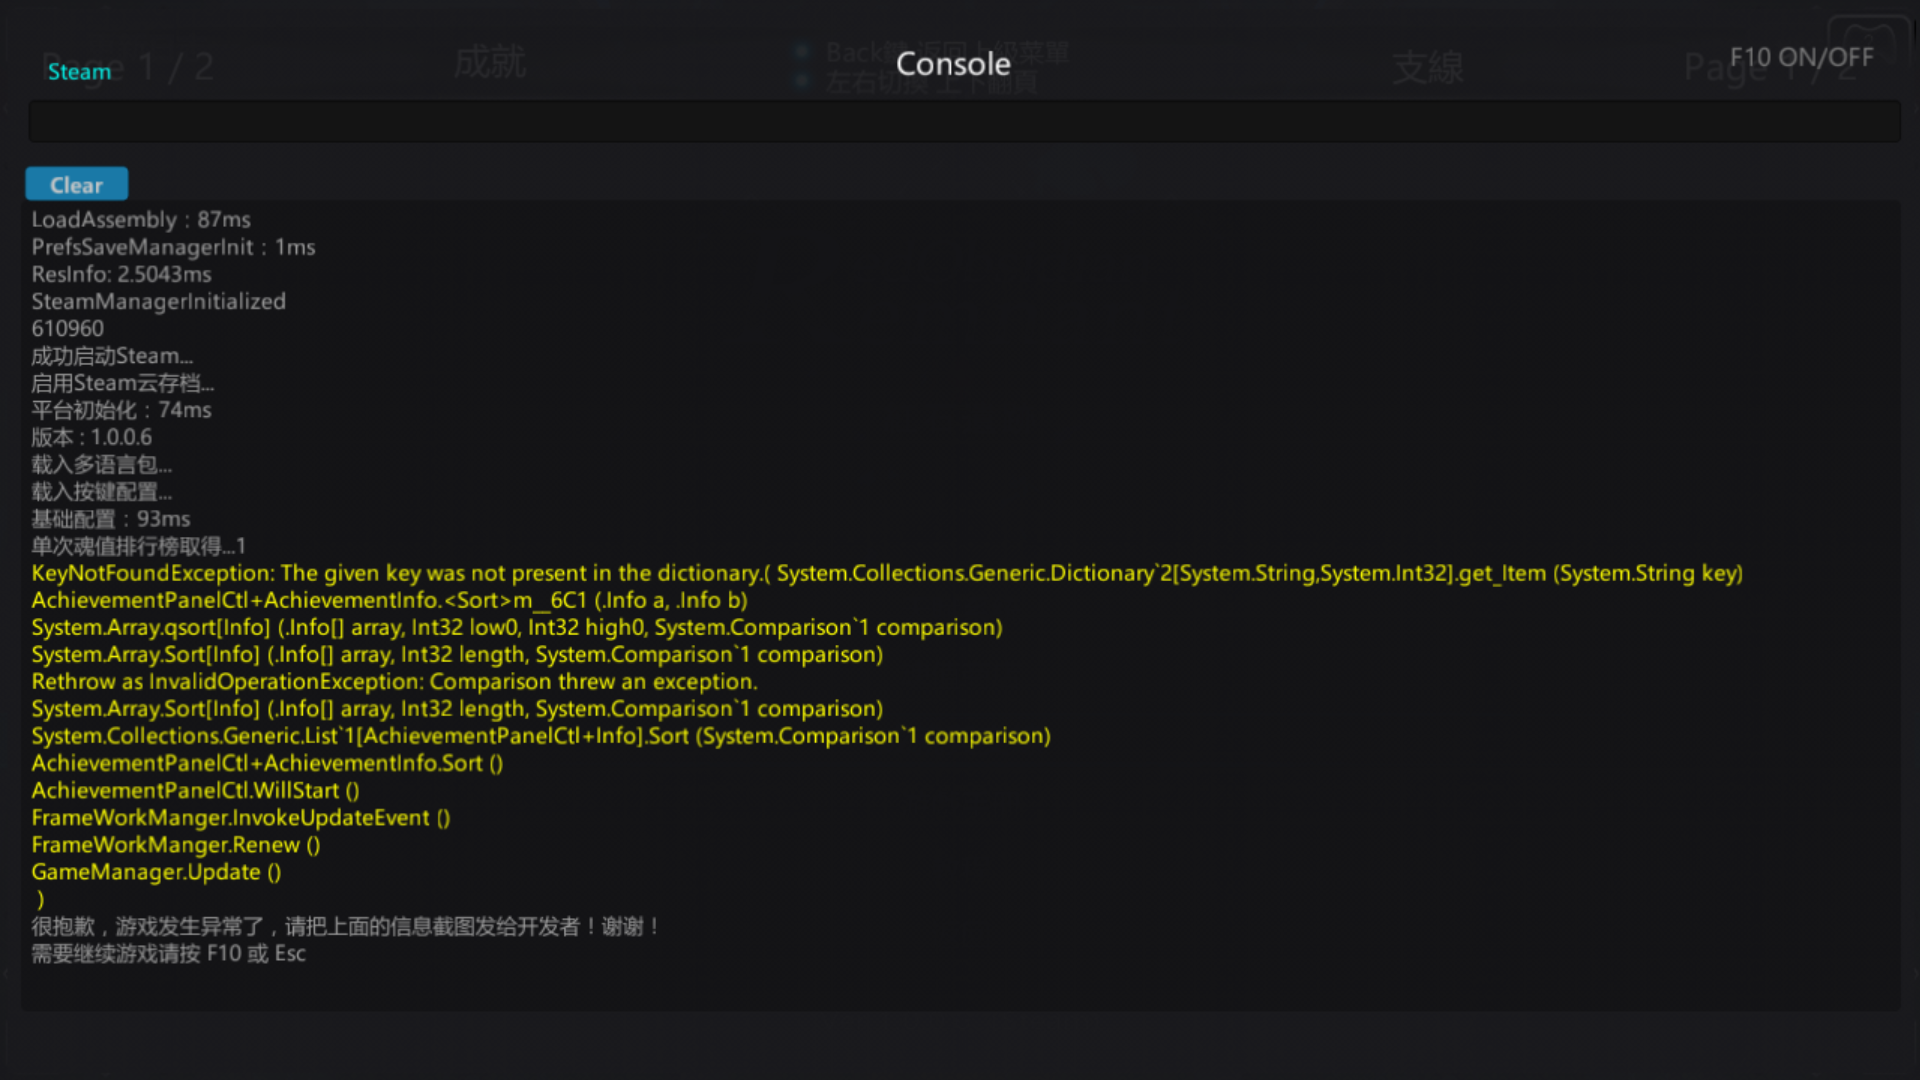
Task: Click the FrameWorkManger.Renew () stack line
Action: pyautogui.click(x=175, y=845)
